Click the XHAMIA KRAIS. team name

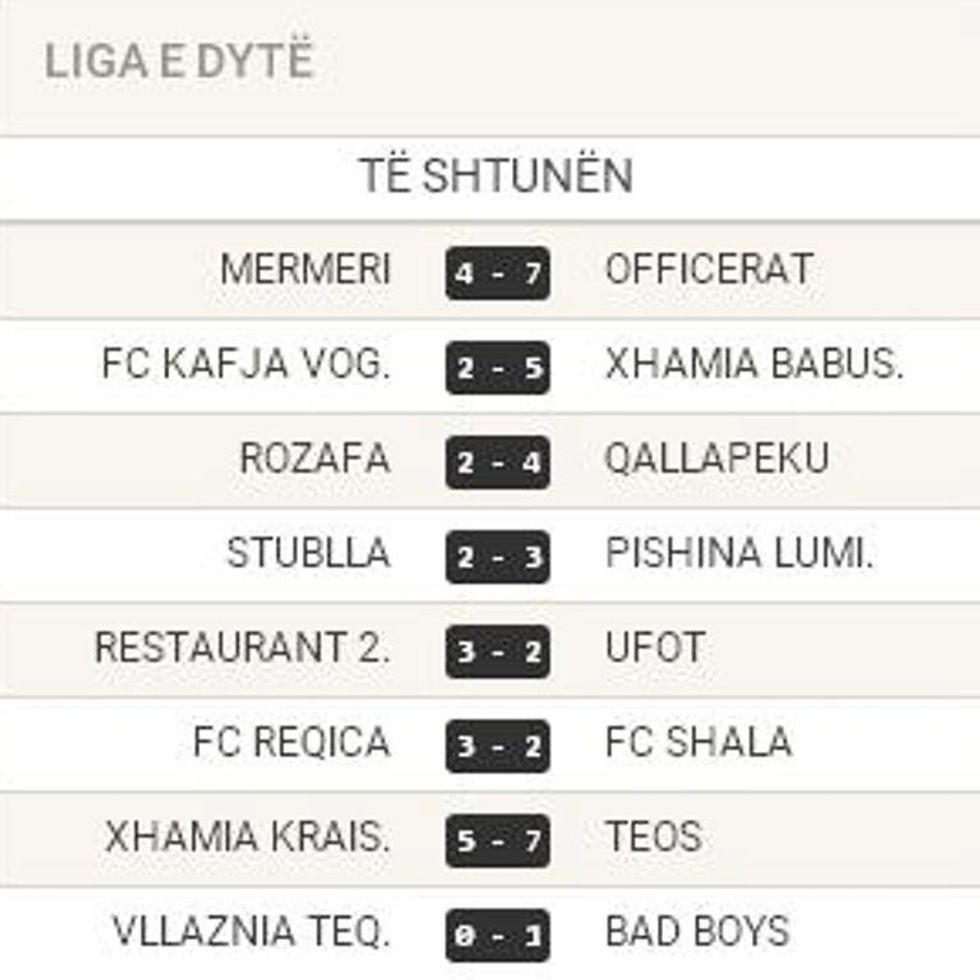tap(247, 837)
